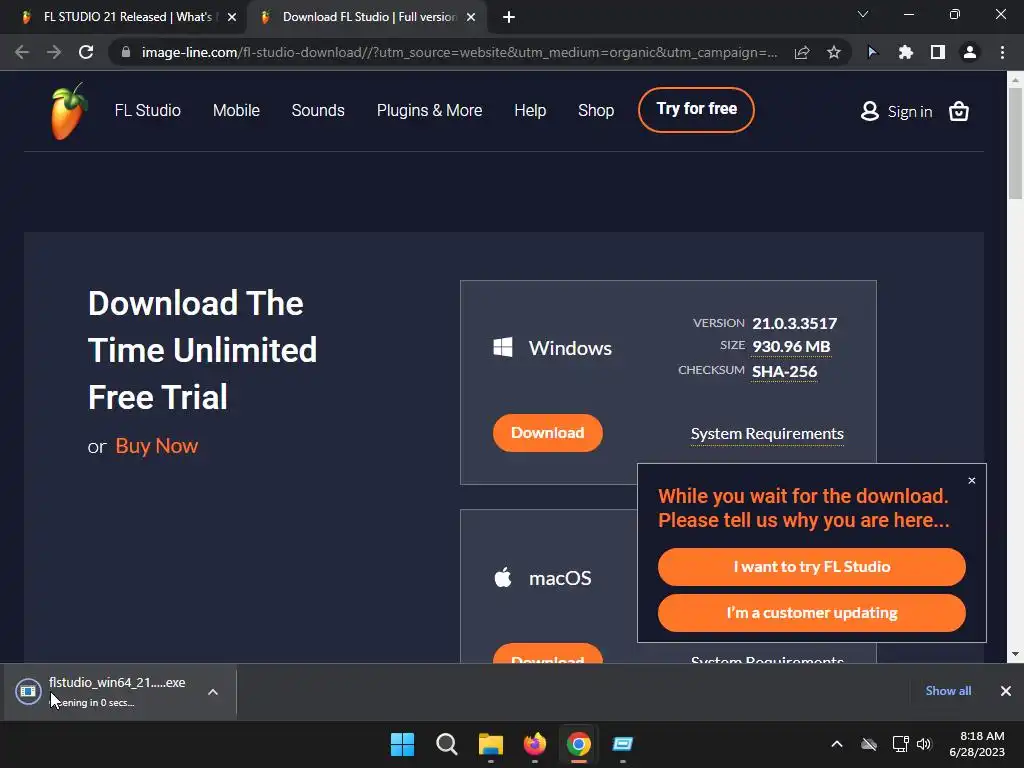Open the clock and date 8:18 AM
The height and width of the screenshot is (768, 1024).
point(977,744)
